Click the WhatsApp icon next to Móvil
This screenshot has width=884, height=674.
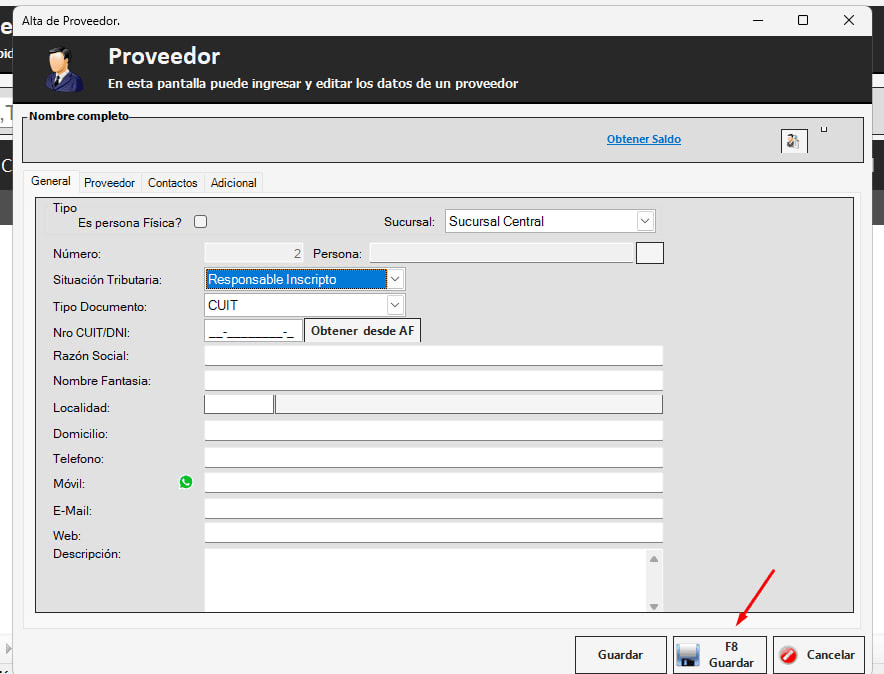tap(186, 482)
